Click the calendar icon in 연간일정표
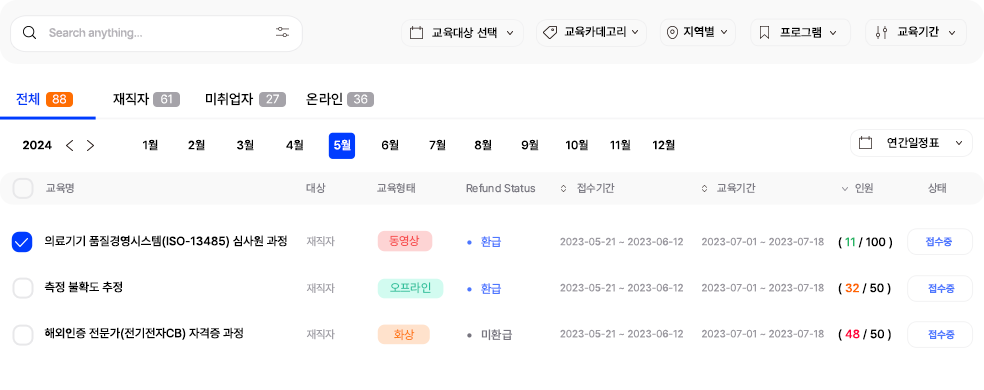The height and width of the screenshot is (390, 984). click(865, 143)
